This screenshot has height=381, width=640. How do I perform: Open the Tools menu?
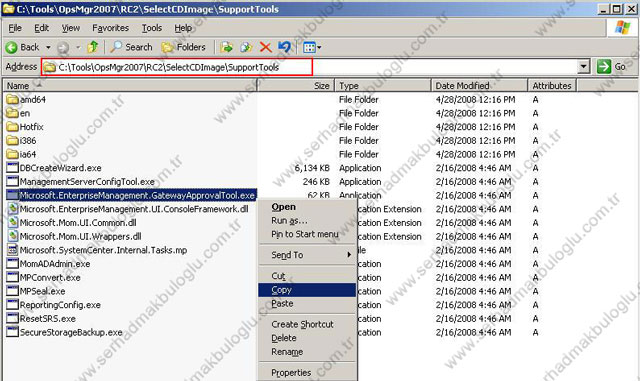[152, 28]
